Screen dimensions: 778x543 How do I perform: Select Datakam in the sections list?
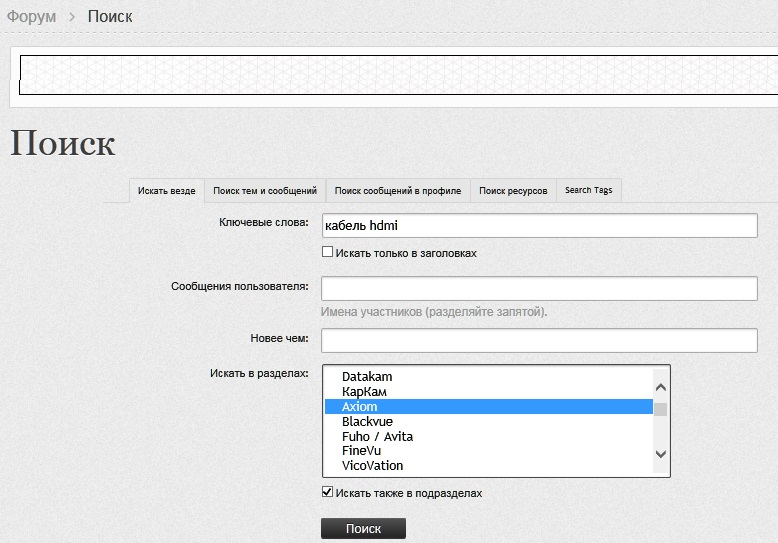pyautogui.click(x=367, y=377)
